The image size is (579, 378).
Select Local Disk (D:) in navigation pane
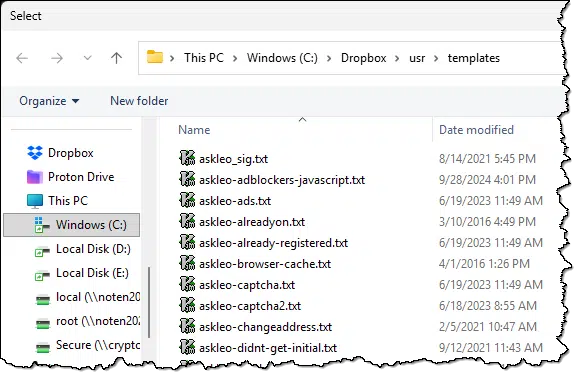tap(93, 249)
